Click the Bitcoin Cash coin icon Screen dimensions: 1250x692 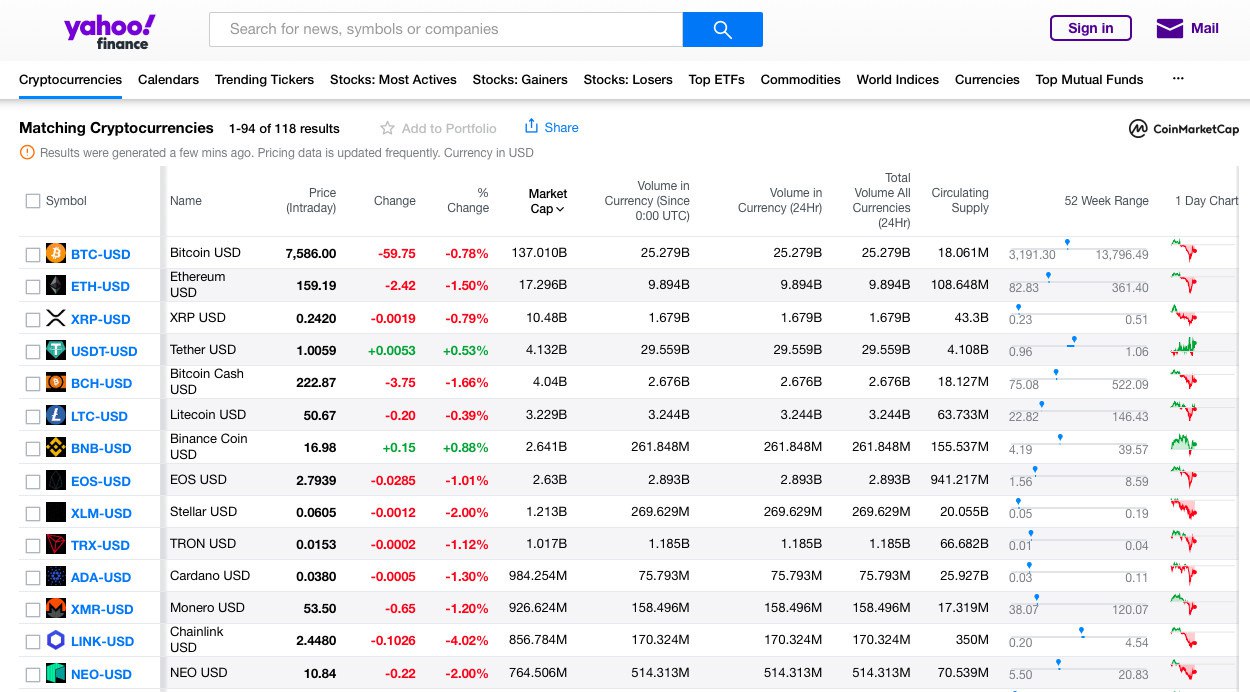point(56,383)
